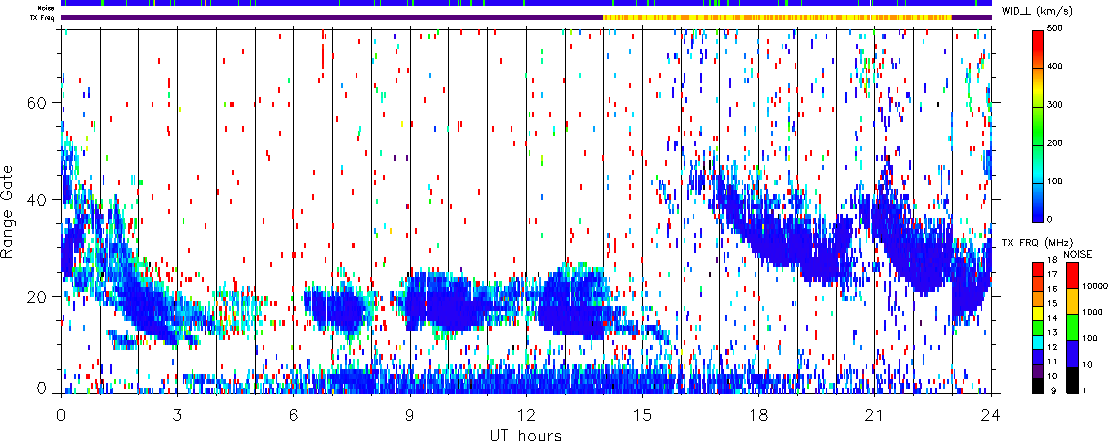Click the blue Noise strip above the plot
Image resolution: width=1108 pixels, height=441 pixels.
click(x=526, y=3)
